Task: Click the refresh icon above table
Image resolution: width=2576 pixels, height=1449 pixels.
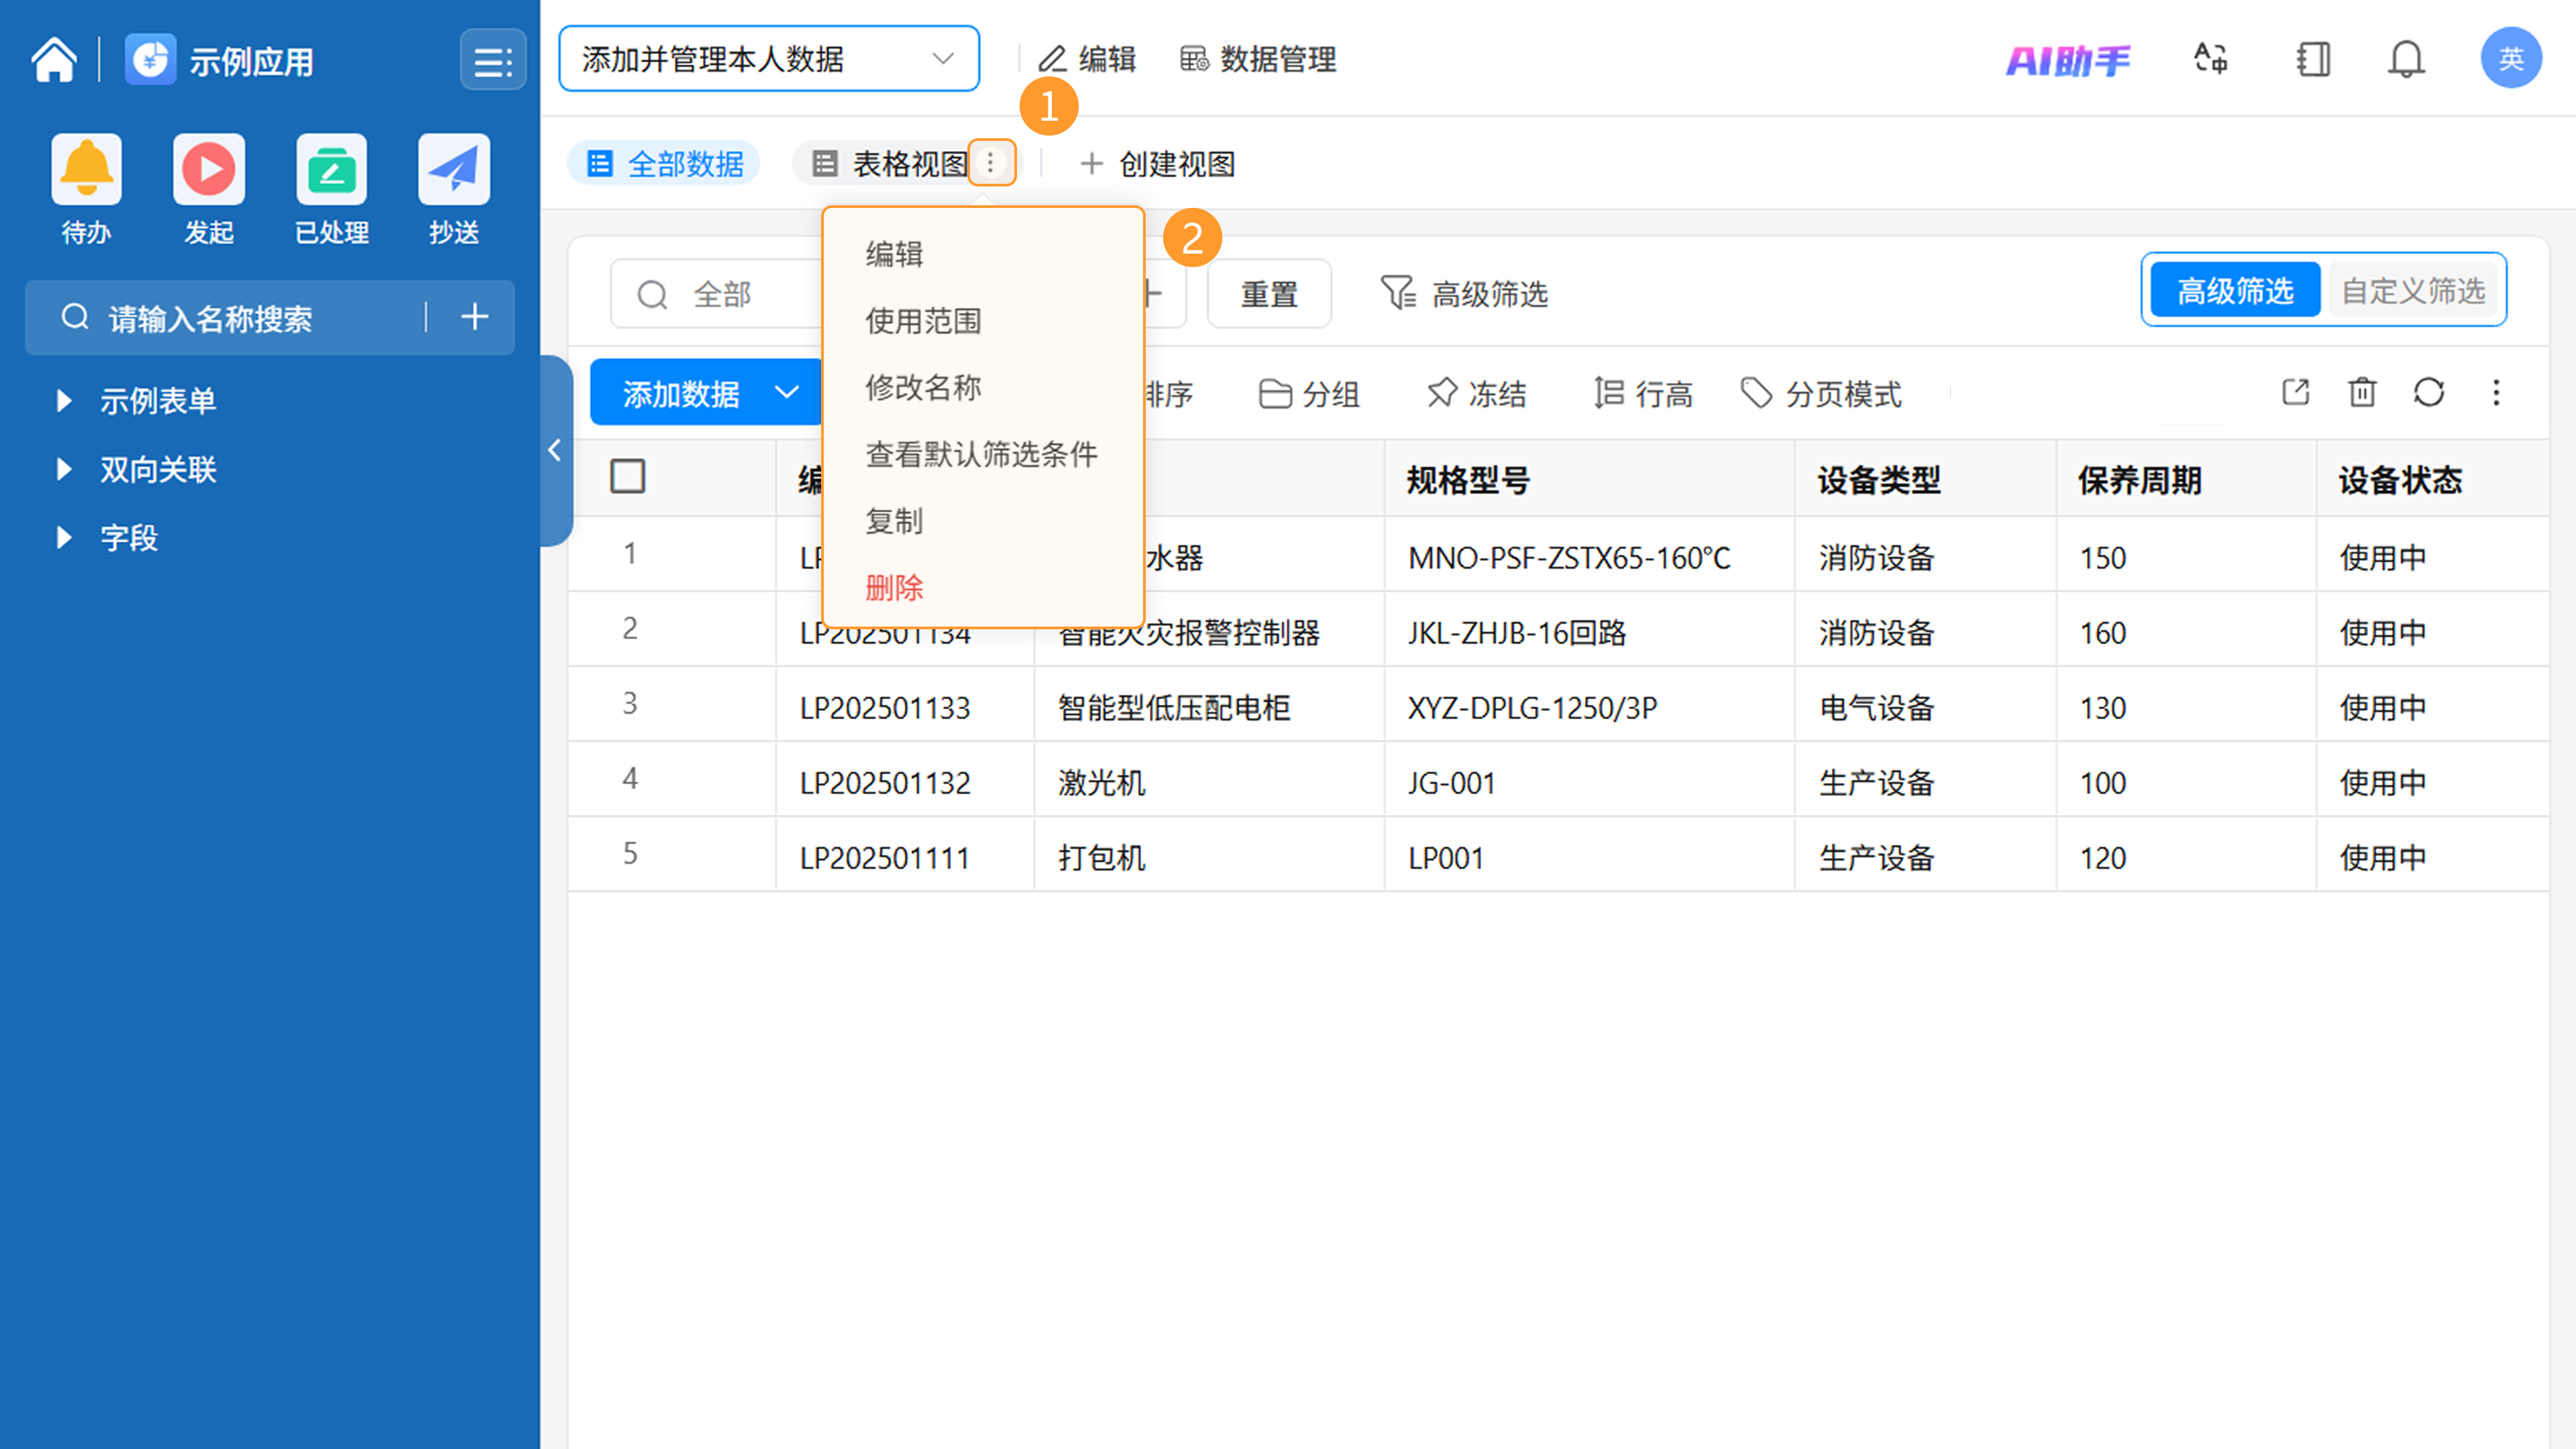Action: click(x=2428, y=392)
